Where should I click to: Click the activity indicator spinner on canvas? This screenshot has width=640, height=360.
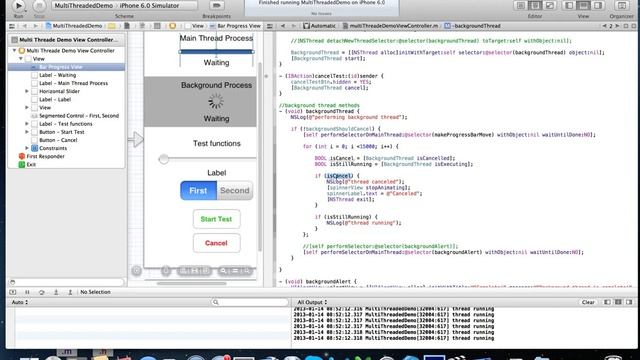(x=216, y=101)
